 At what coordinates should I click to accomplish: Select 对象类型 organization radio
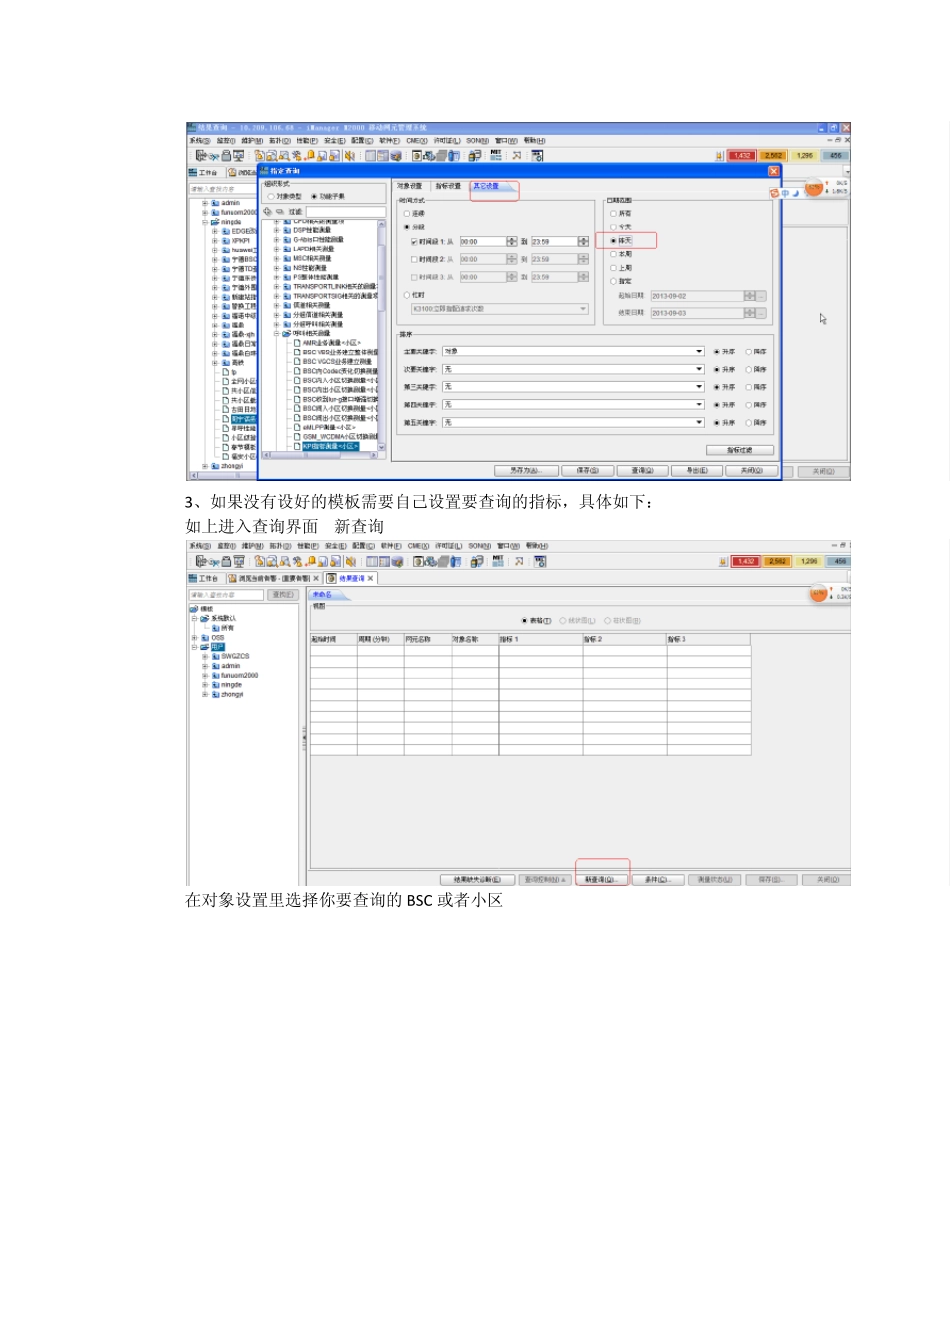(x=270, y=197)
